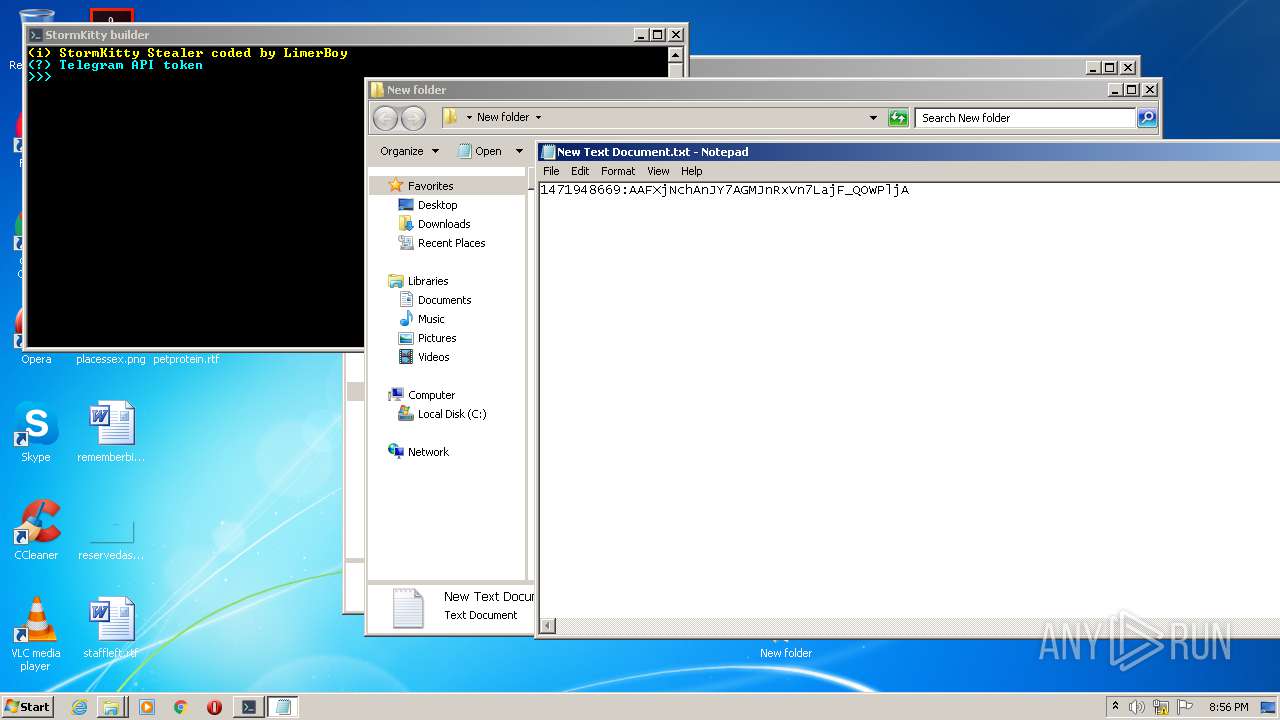The width and height of the screenshot is (1280, 720).
Task: Click the Telegram token text in Notepad
Action: [724, 190]
